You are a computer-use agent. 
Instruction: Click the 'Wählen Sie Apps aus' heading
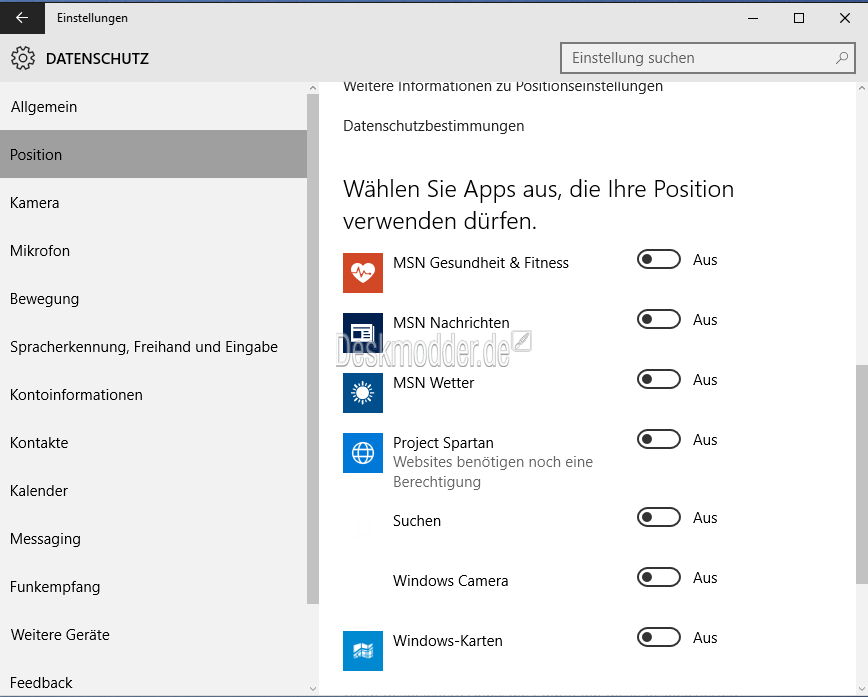coord(538,205)
